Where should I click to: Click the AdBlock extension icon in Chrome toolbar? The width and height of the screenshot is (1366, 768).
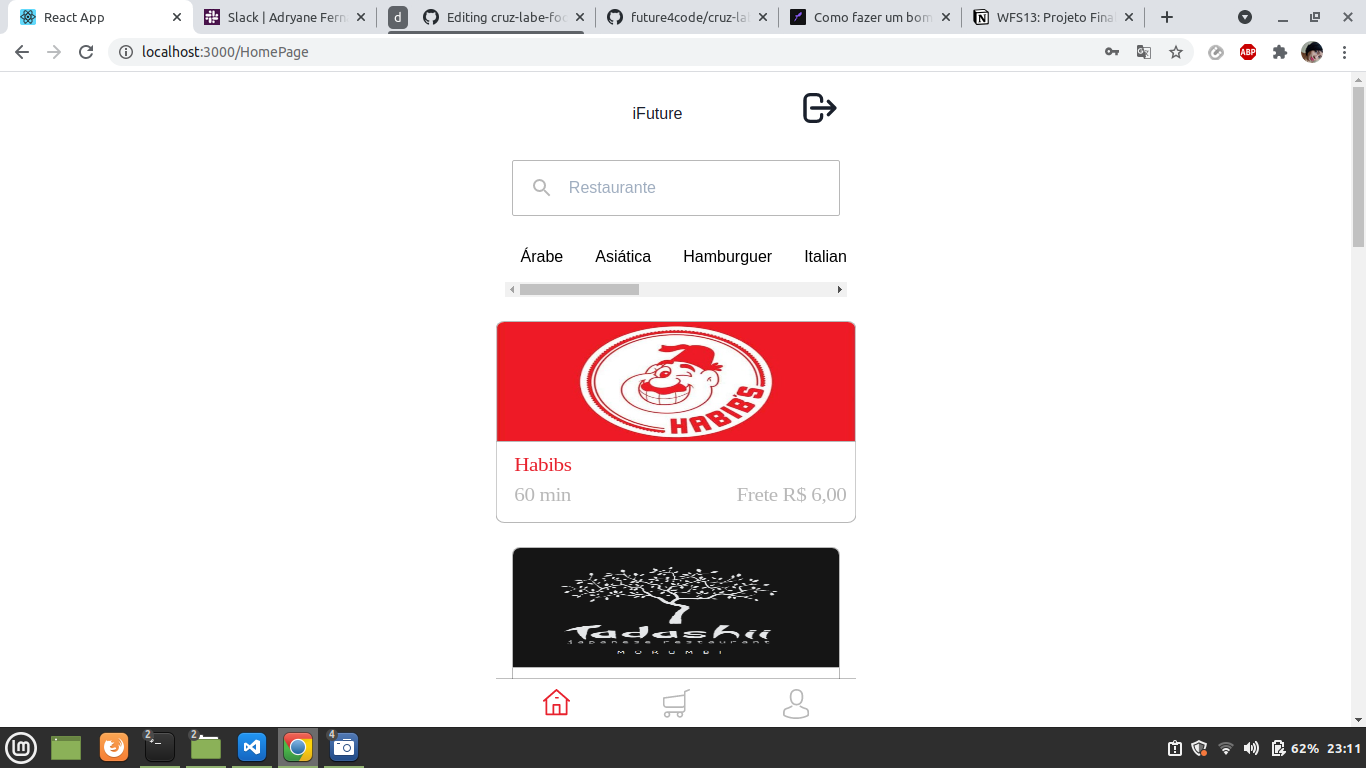(x=1247, y=51)
